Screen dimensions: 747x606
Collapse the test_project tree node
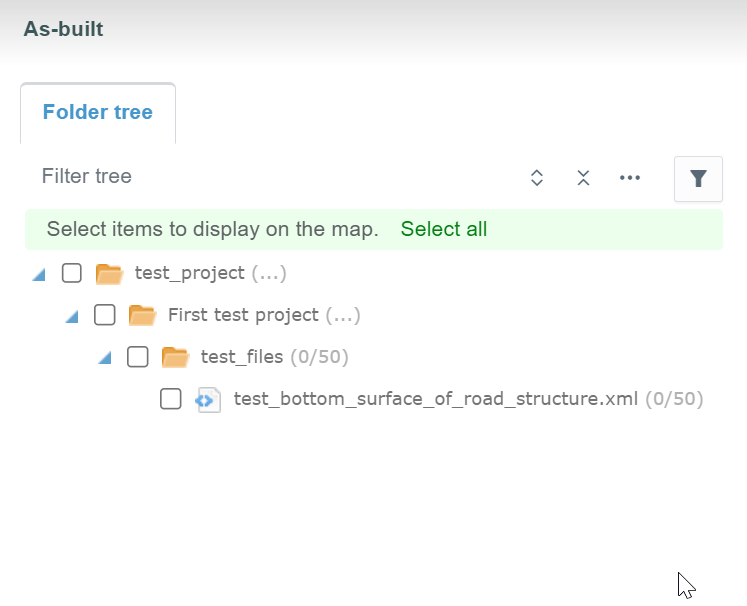[x=39, y=274]
